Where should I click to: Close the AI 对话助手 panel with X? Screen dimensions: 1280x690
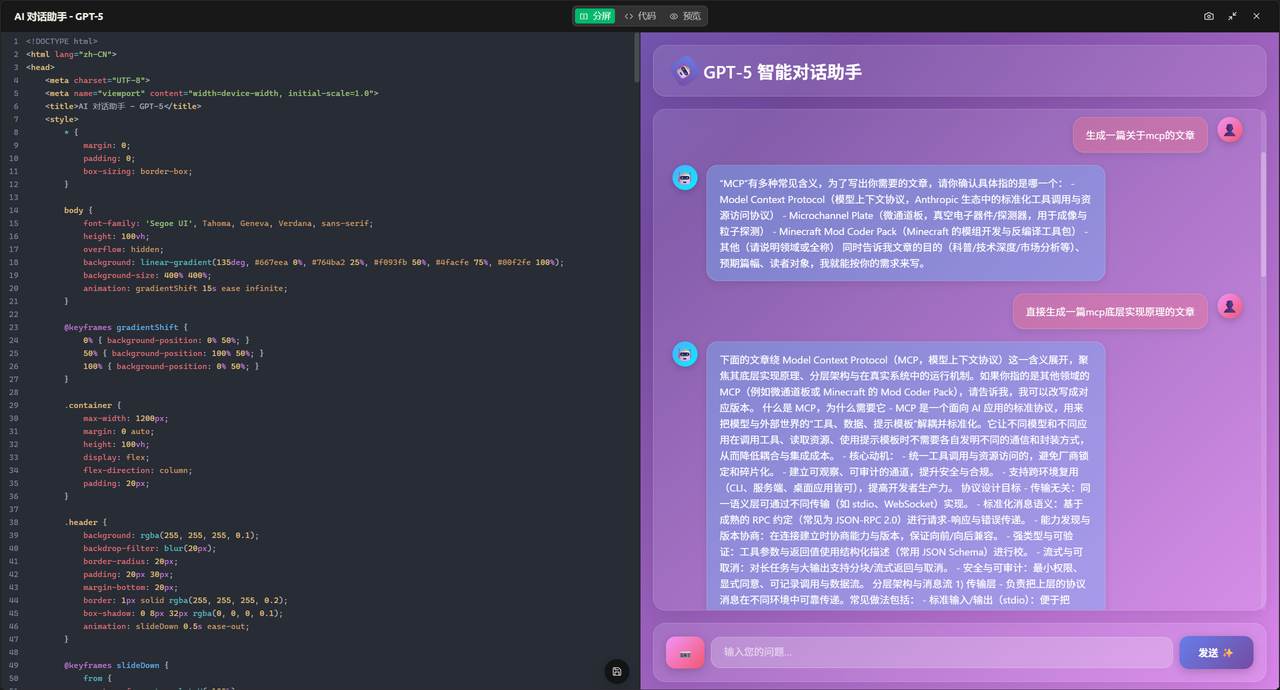[x=1257, y=16]
